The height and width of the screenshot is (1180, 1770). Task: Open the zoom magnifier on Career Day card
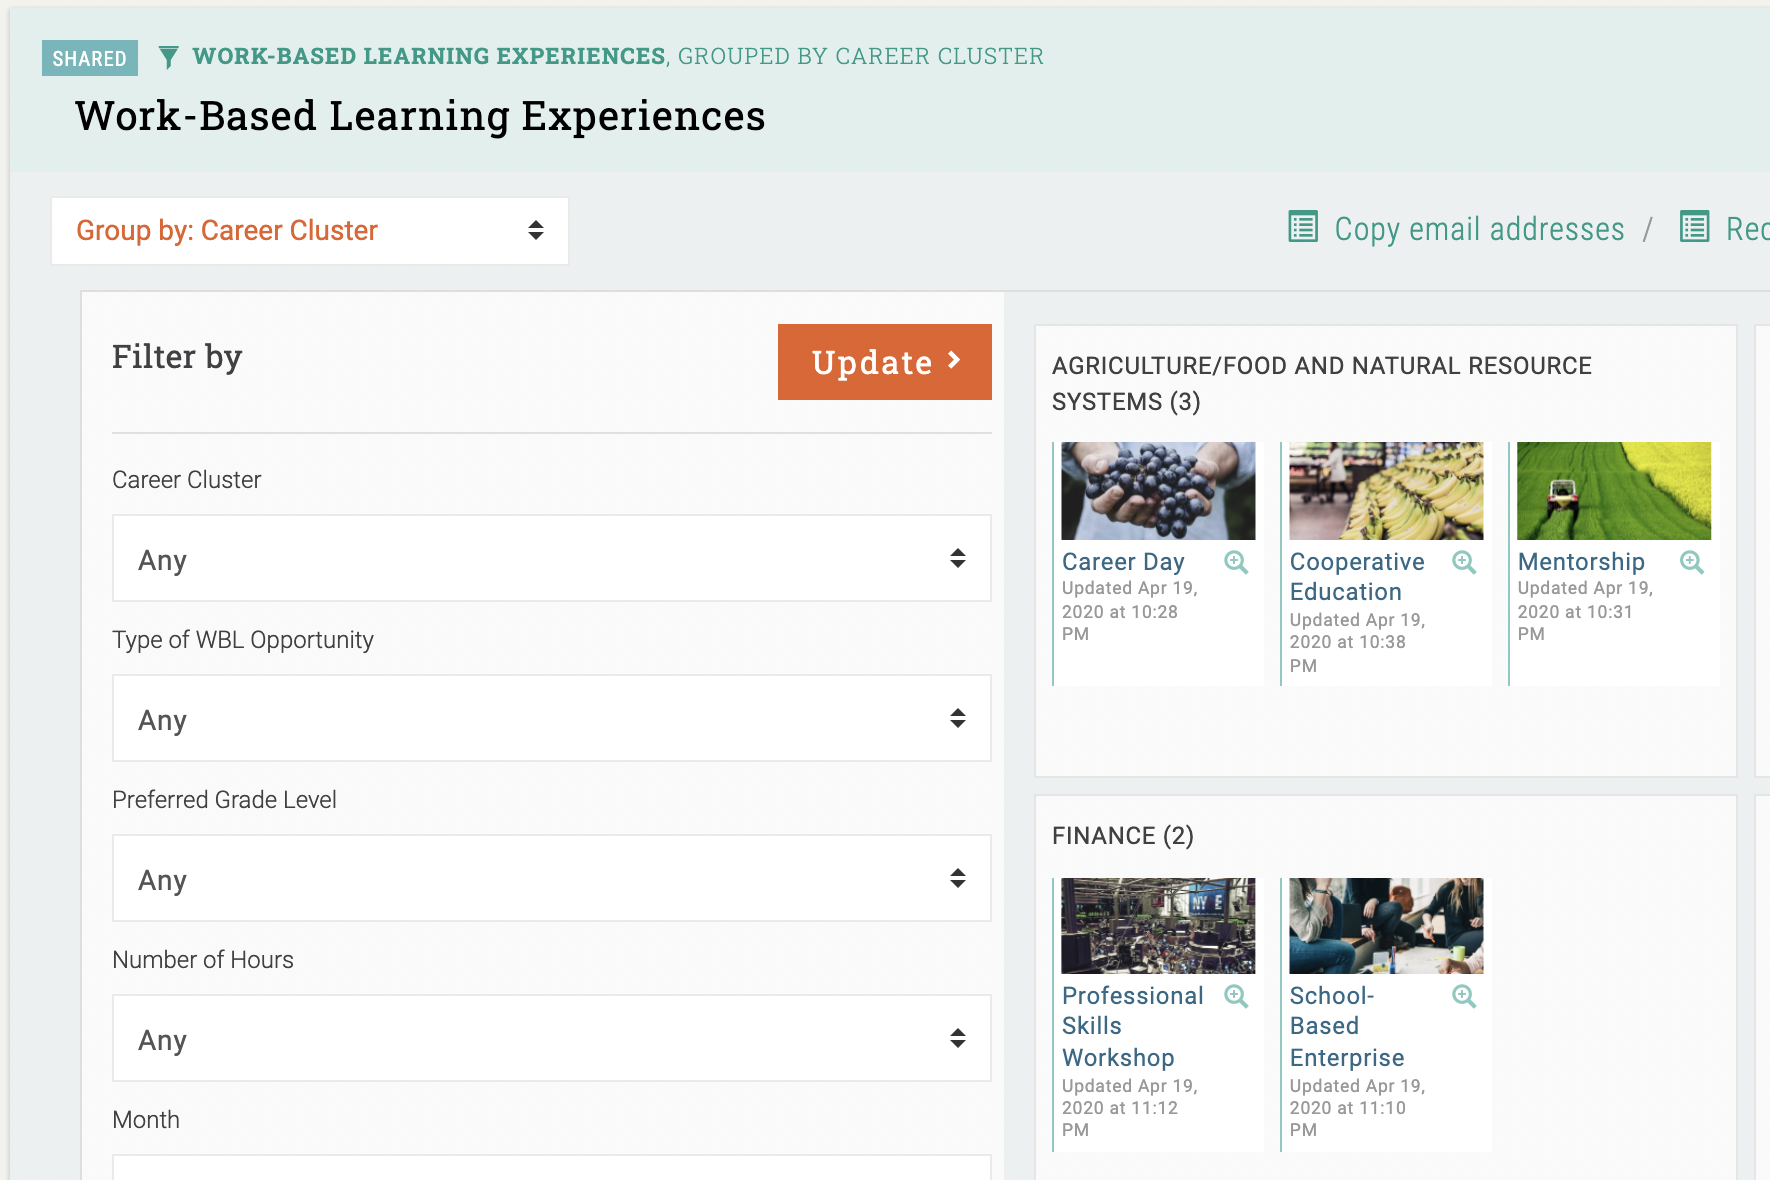point(1237,562)
